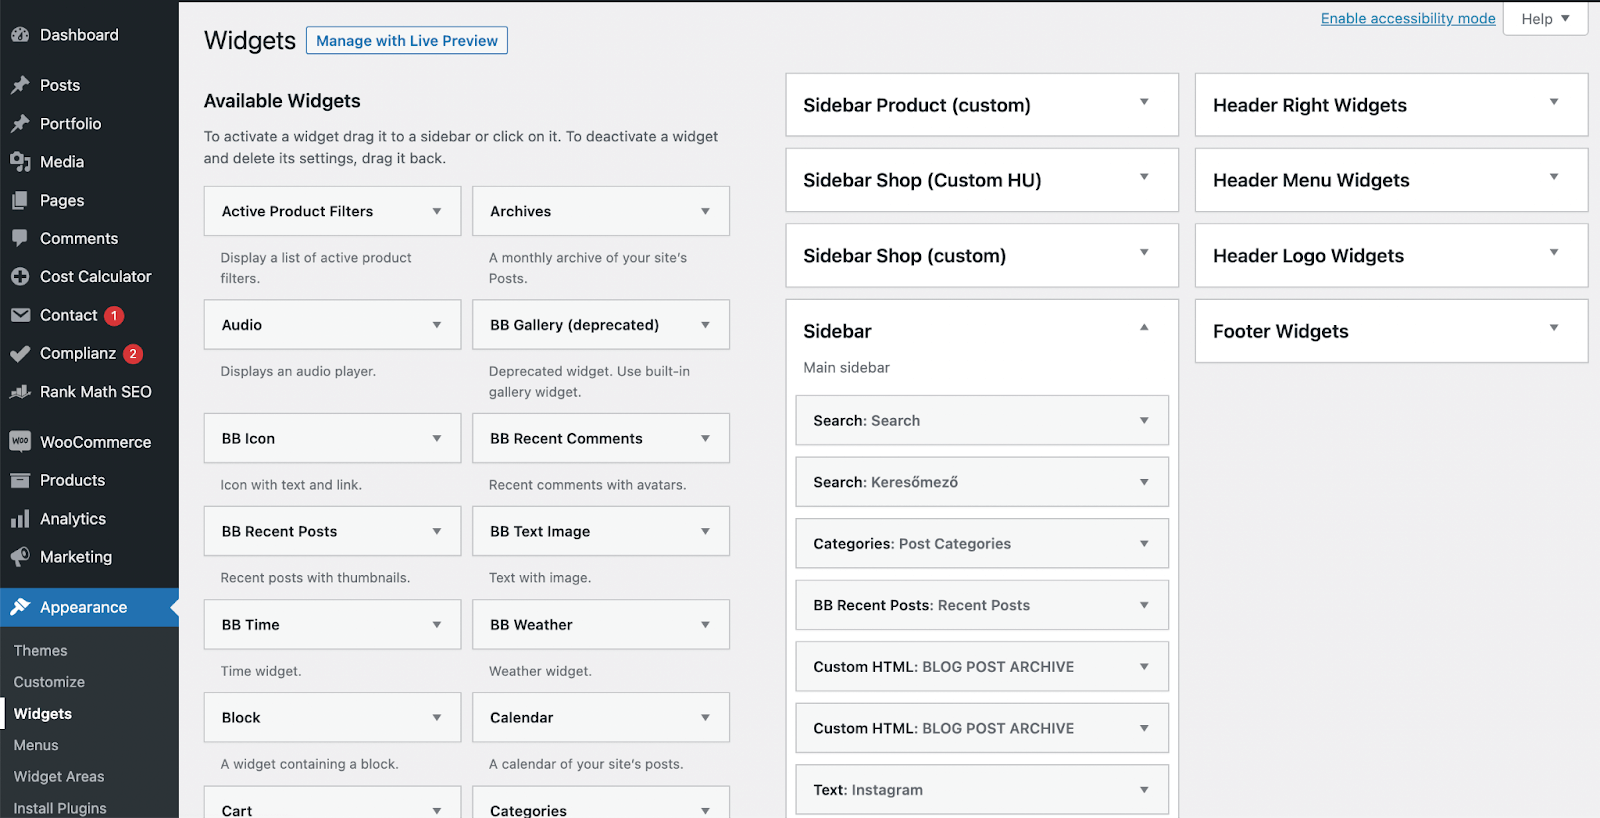This screenshot has height=818, width=1600.
Task: Click the Cart widget title
Action: coord(237,810)
